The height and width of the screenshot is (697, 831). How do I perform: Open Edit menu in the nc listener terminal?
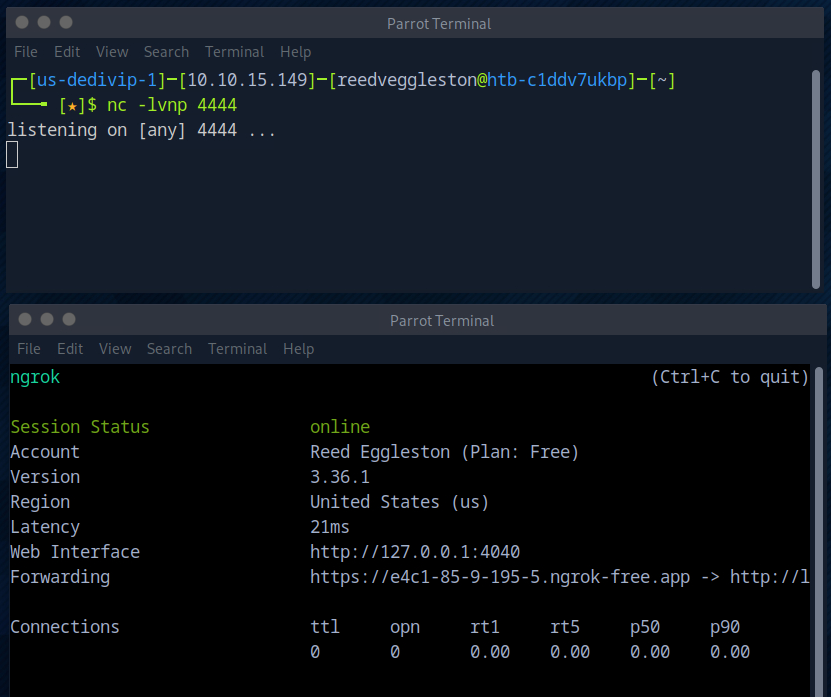[x=67, y=52]
